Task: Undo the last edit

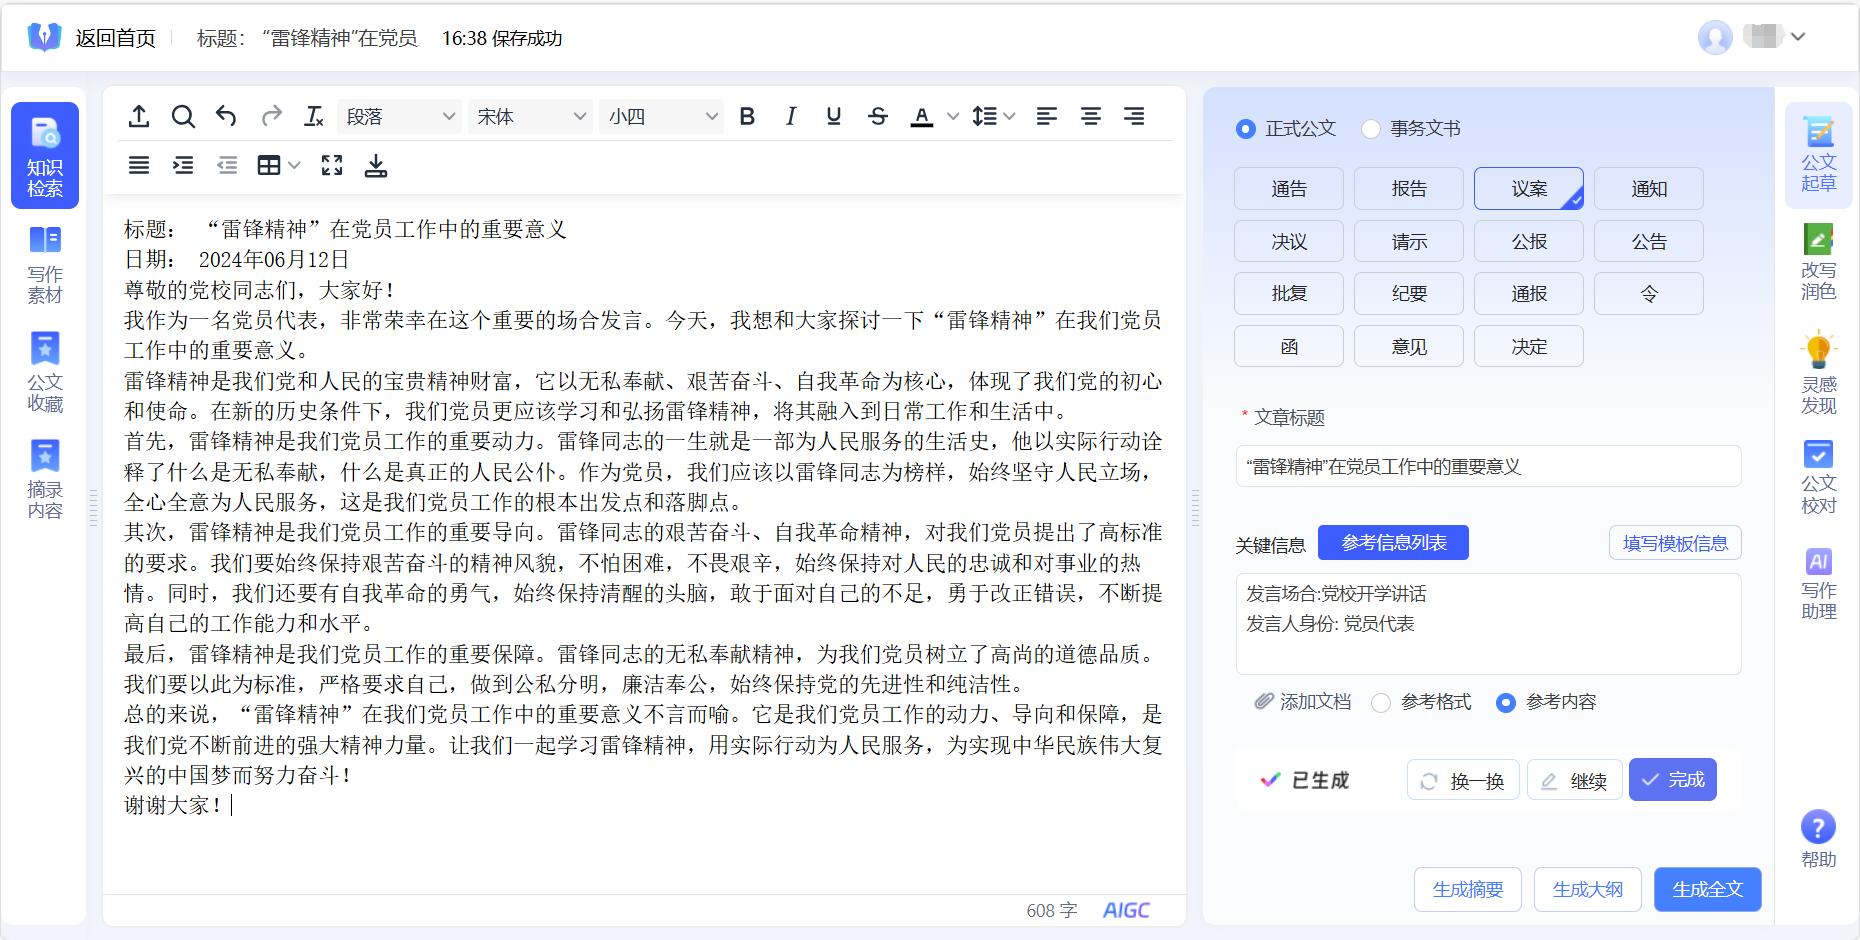Action: (227, 117)
